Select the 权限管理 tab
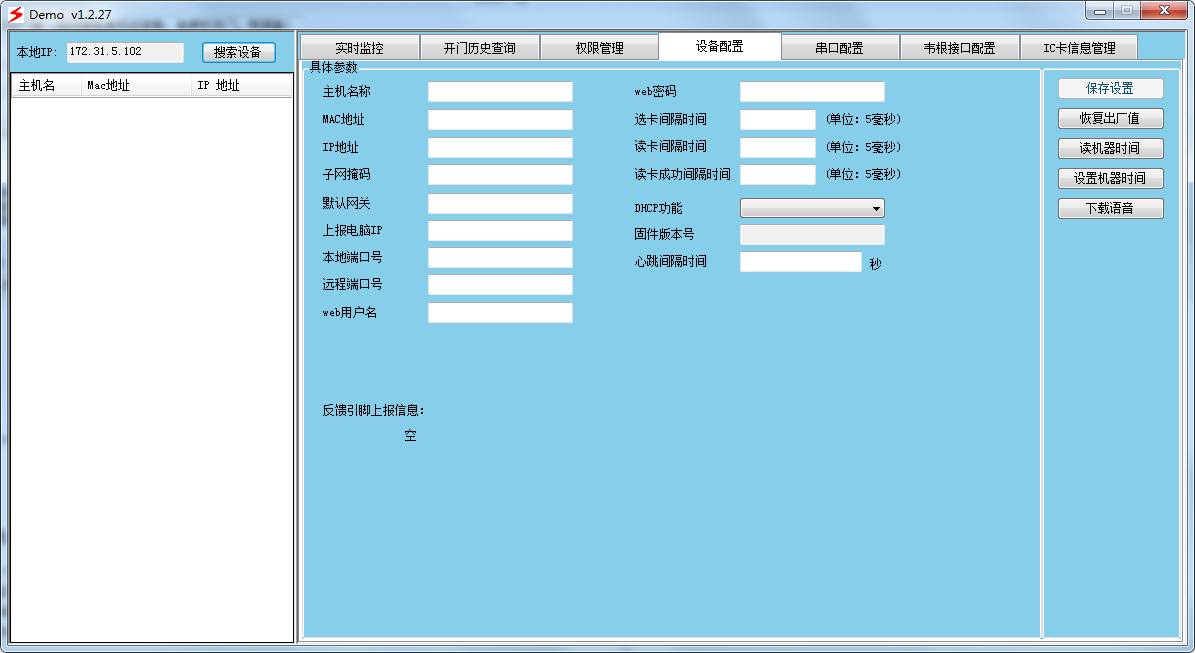The image size is (1195, 653). (x=599, y=48)
